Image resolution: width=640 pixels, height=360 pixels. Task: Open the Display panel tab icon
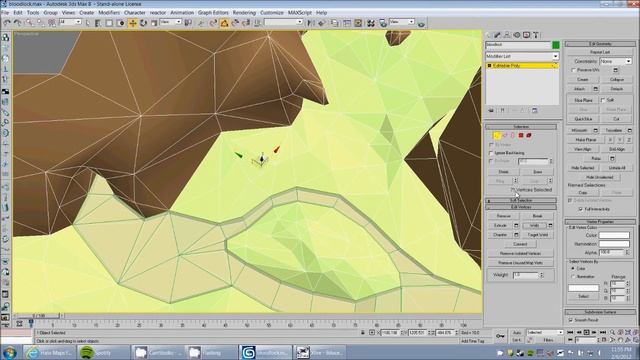tap(527, 35)
